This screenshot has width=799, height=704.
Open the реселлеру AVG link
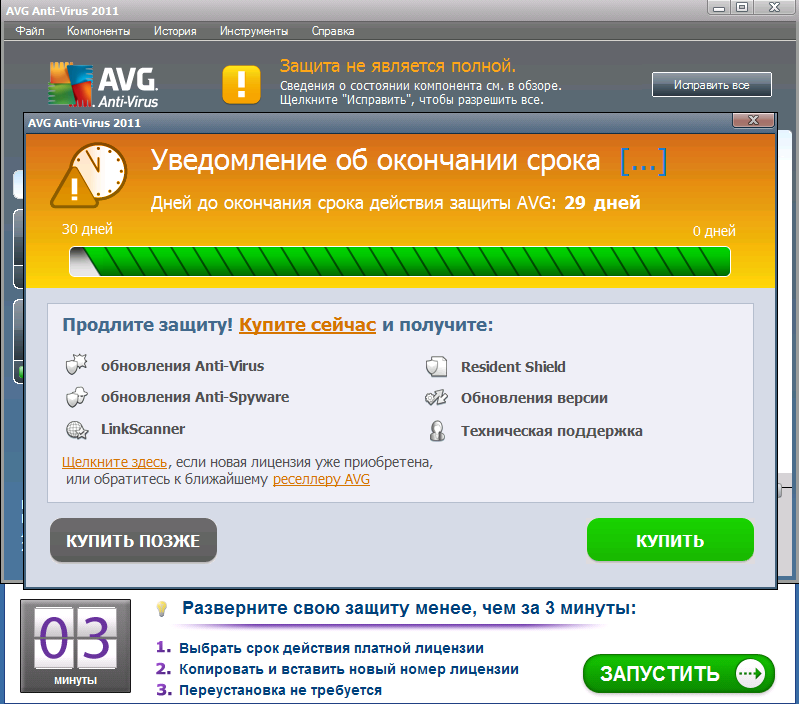(x=321, y=479)
